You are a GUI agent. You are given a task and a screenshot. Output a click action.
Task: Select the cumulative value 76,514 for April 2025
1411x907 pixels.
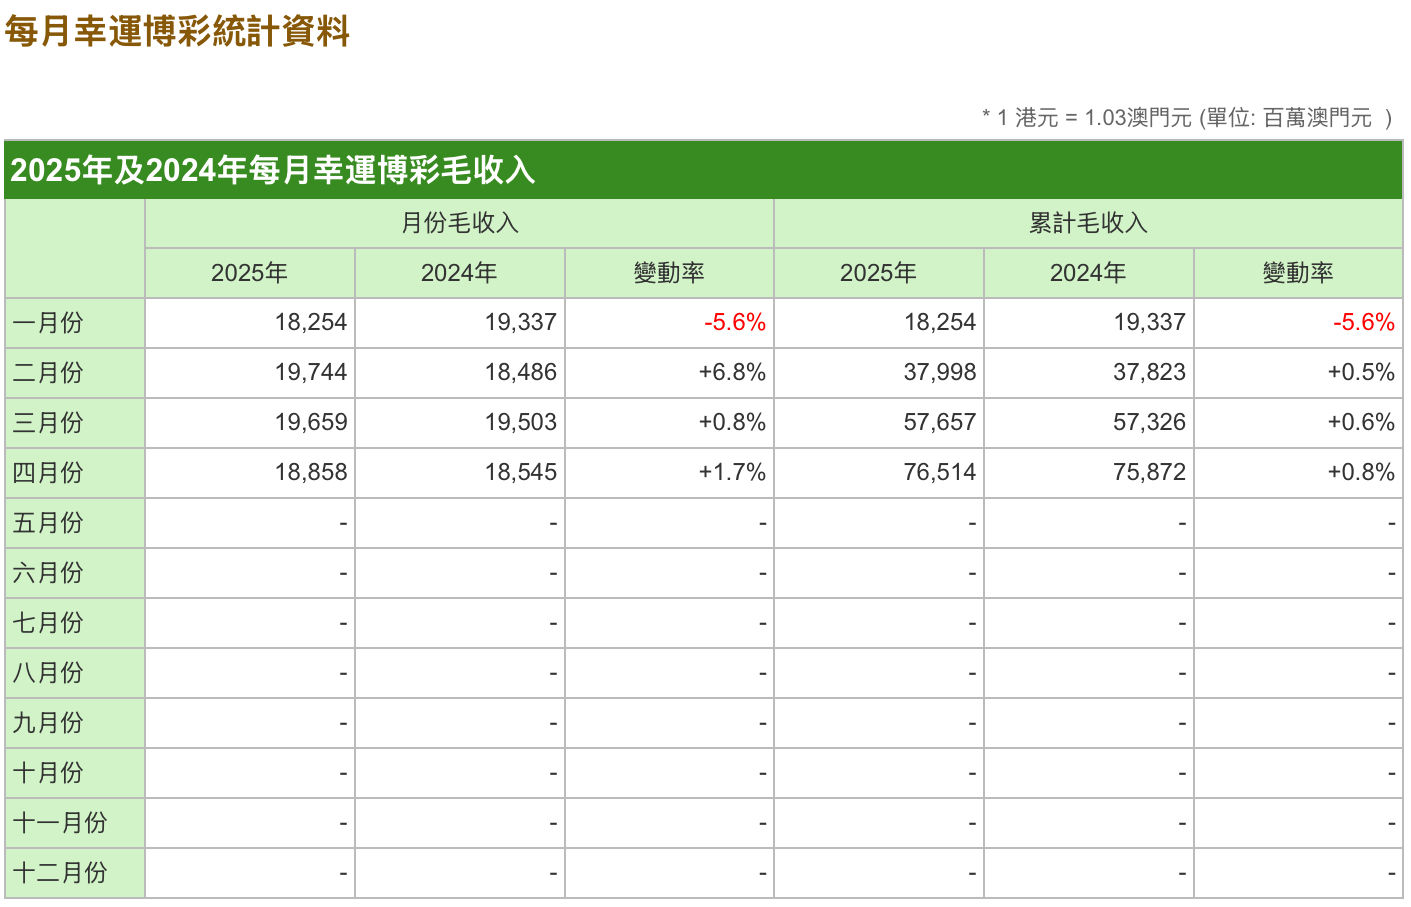coord(940,472)
